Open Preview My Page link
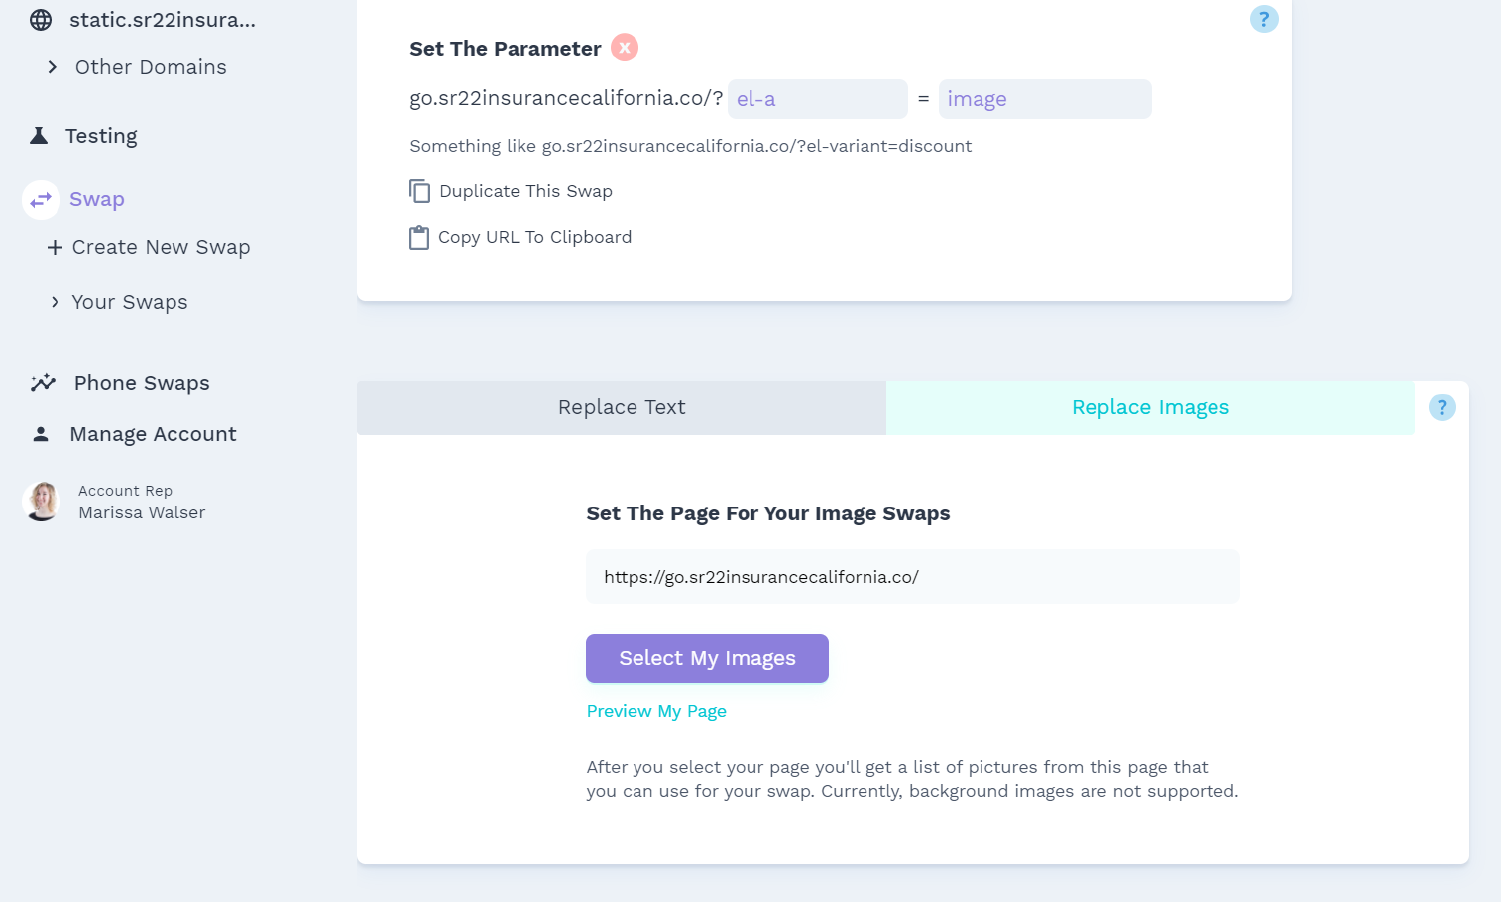 pos(656,710)
